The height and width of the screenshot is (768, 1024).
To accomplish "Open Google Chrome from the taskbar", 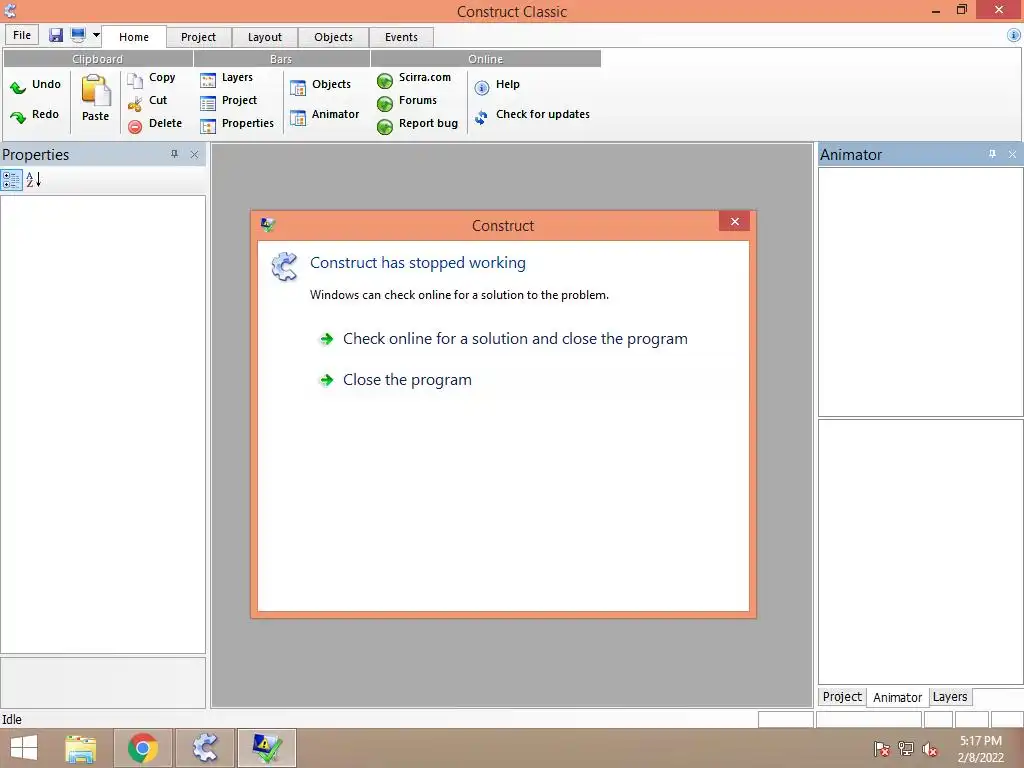I will (143, 748).
